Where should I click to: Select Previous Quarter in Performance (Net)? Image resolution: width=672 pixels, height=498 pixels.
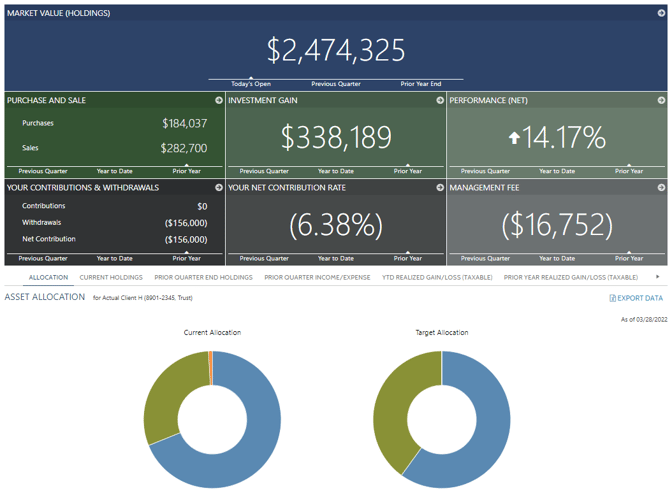(485, 171)
